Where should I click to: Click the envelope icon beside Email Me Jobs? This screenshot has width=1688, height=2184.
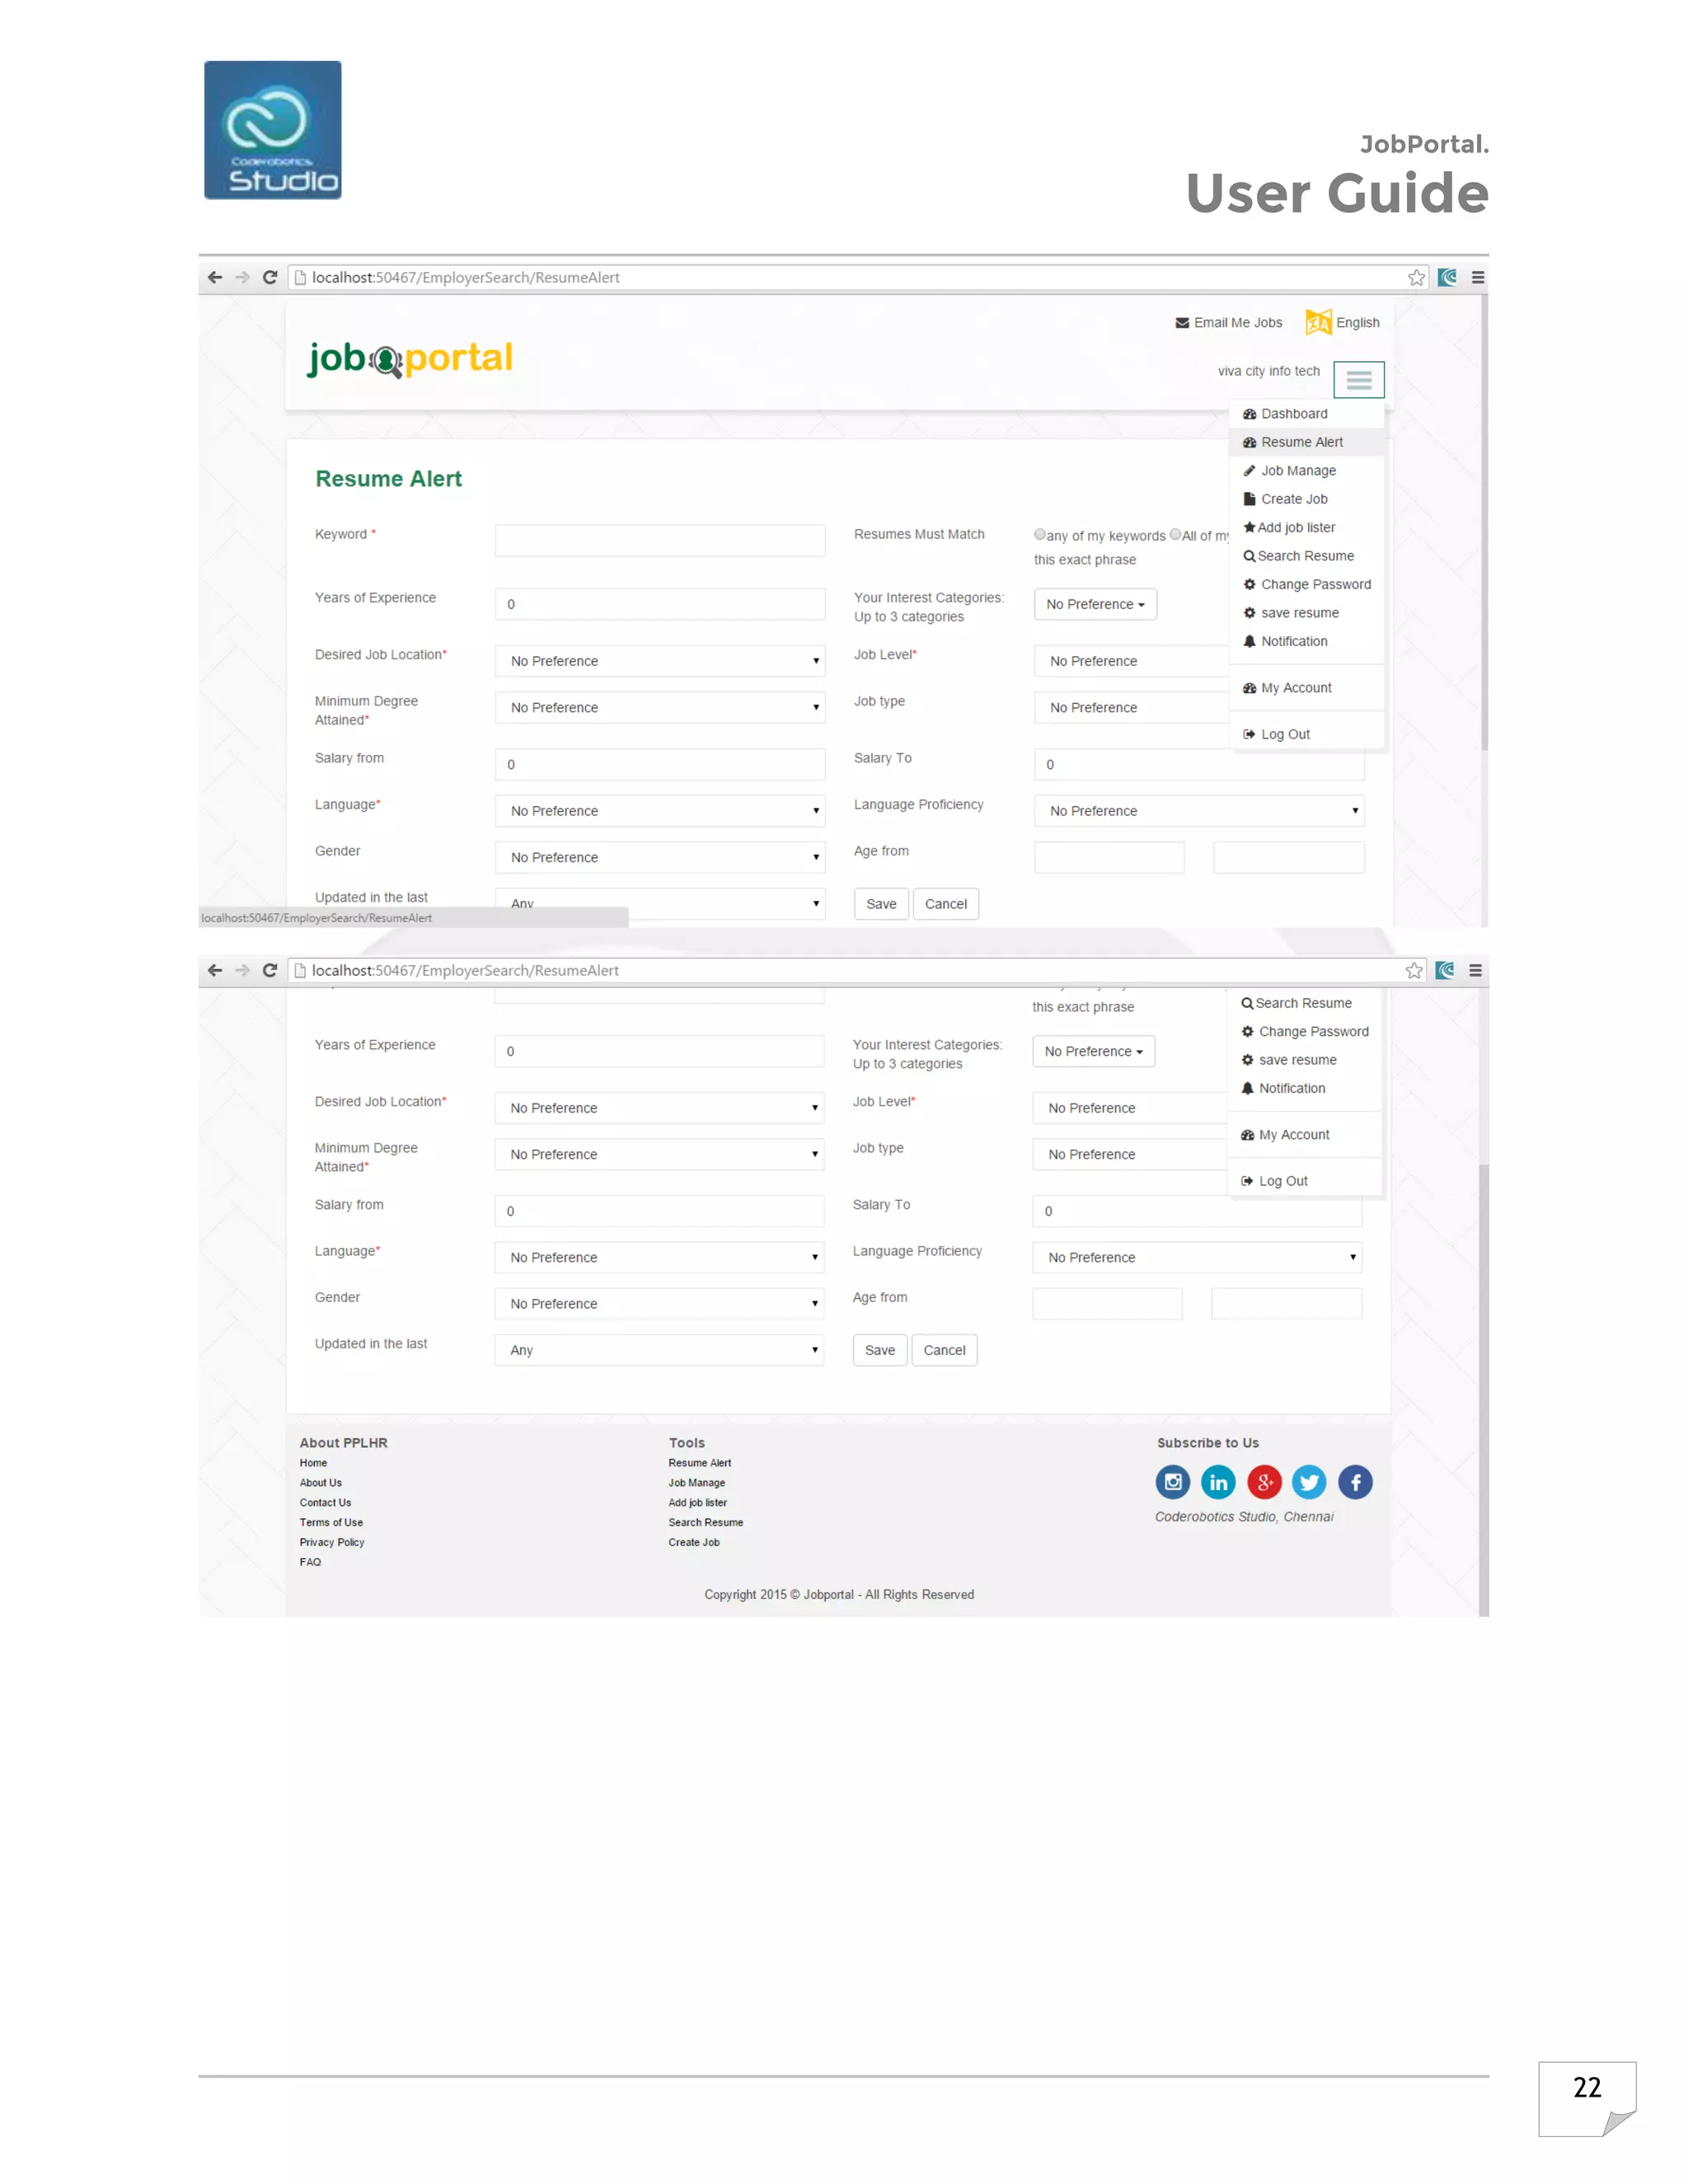point(1182,323)
